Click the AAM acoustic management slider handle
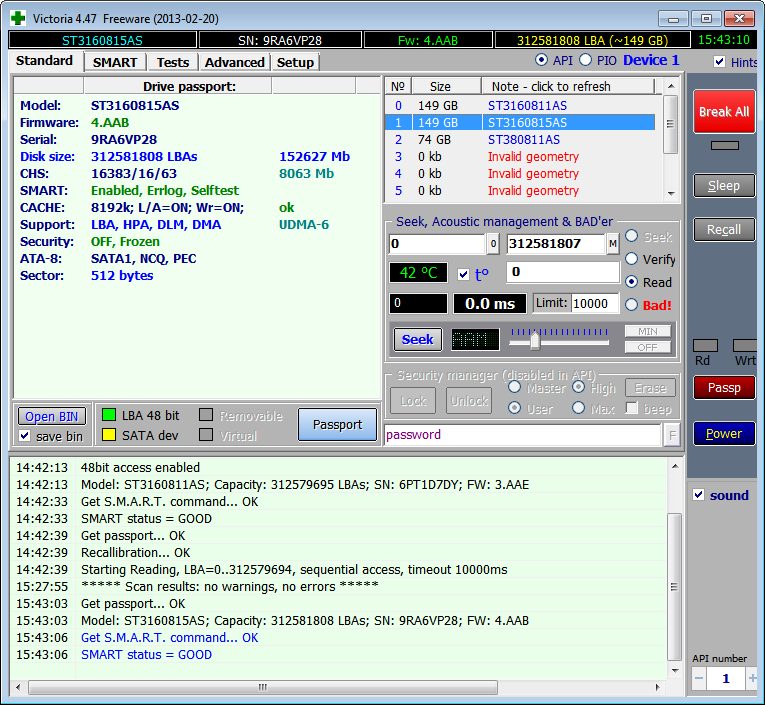 click(535, 340)
